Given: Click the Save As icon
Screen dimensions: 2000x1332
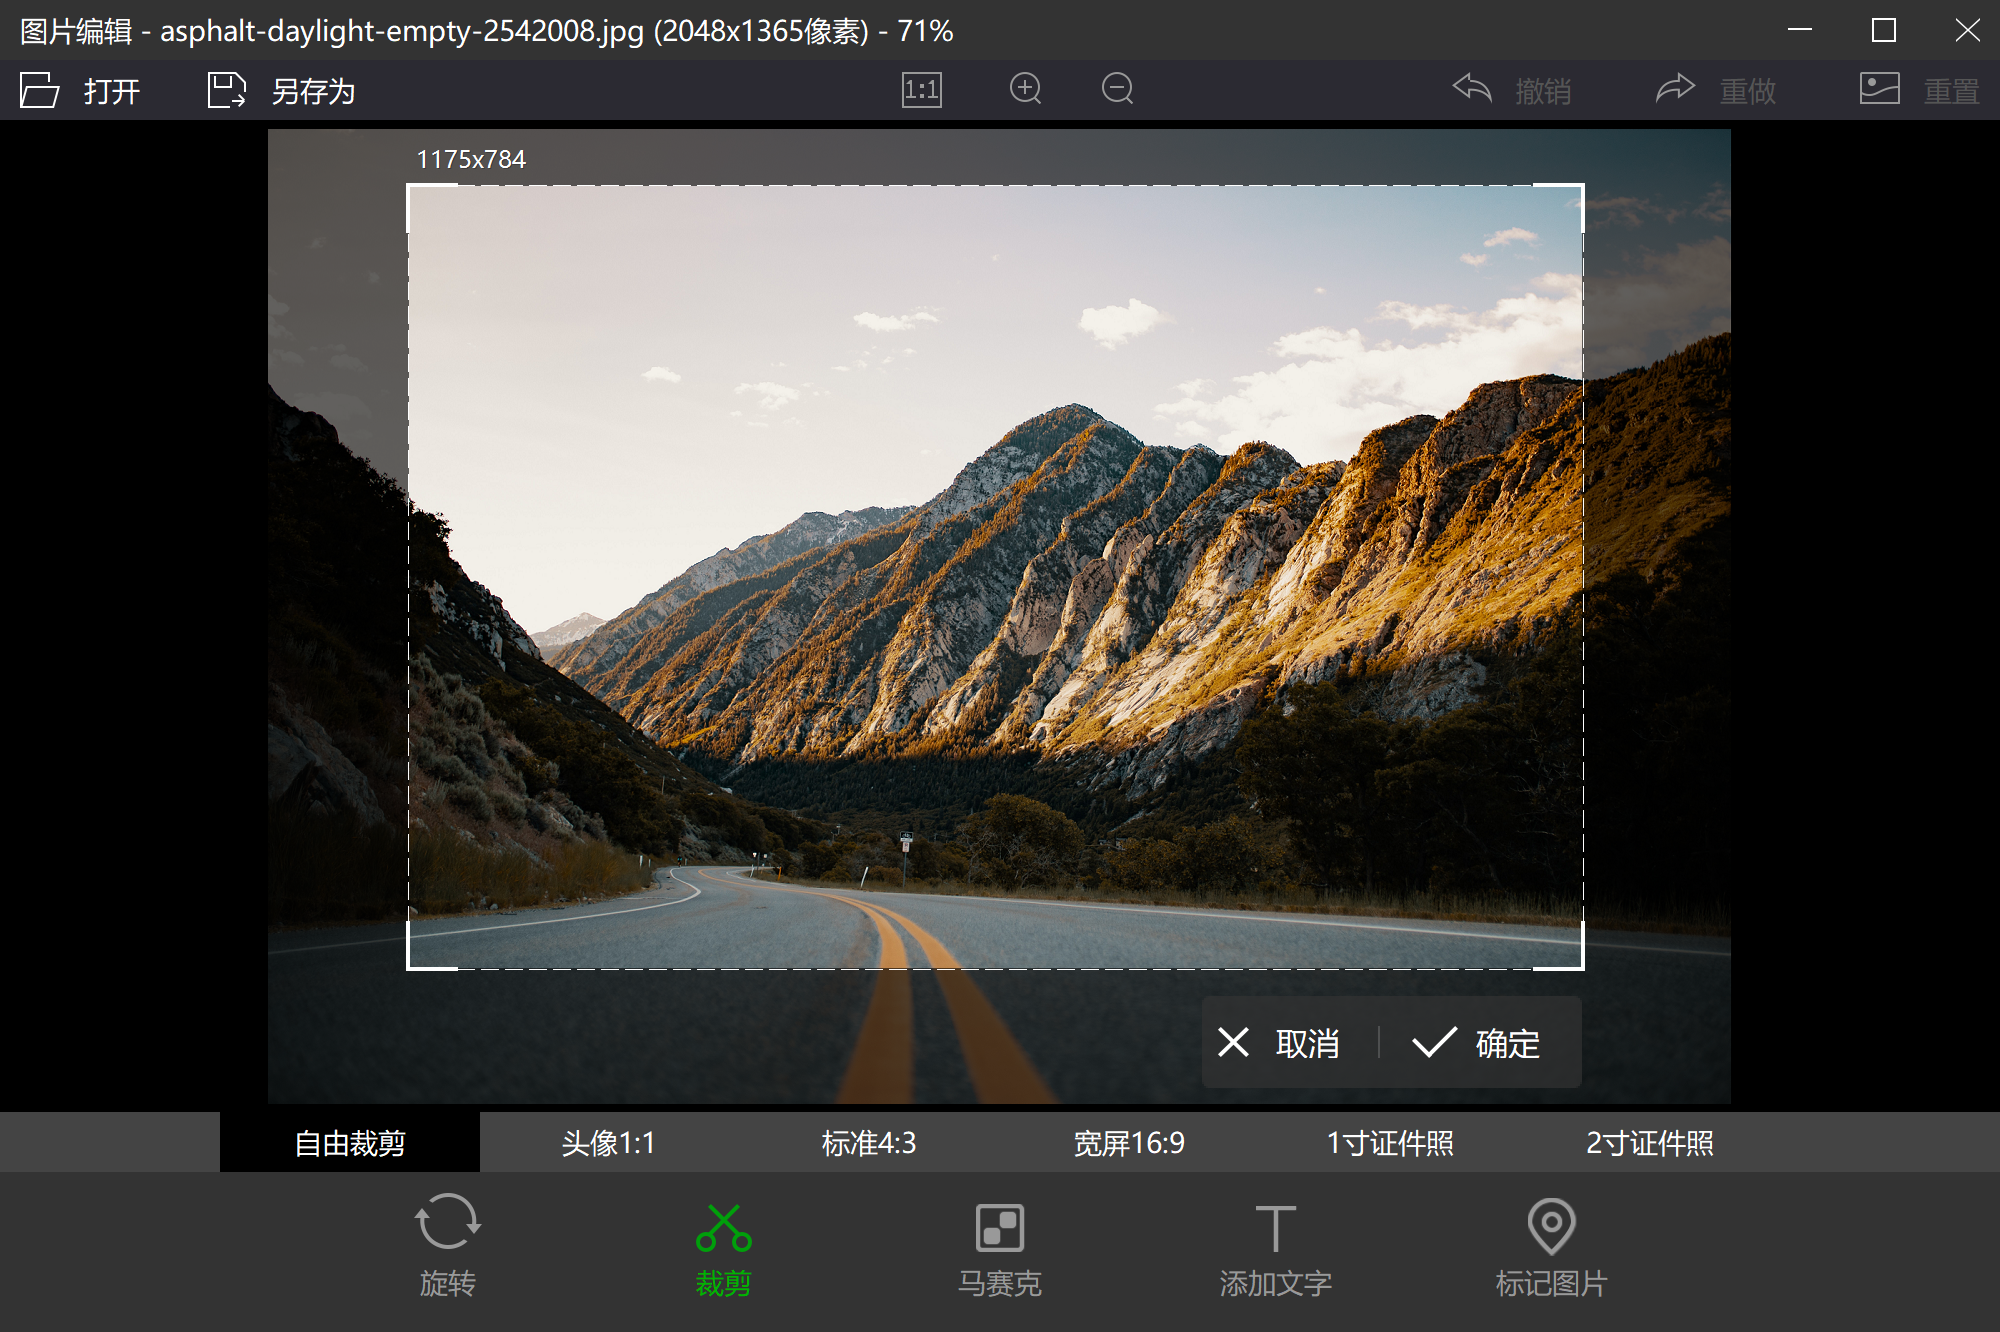Looking at the screenshot, I should (226, 90).
